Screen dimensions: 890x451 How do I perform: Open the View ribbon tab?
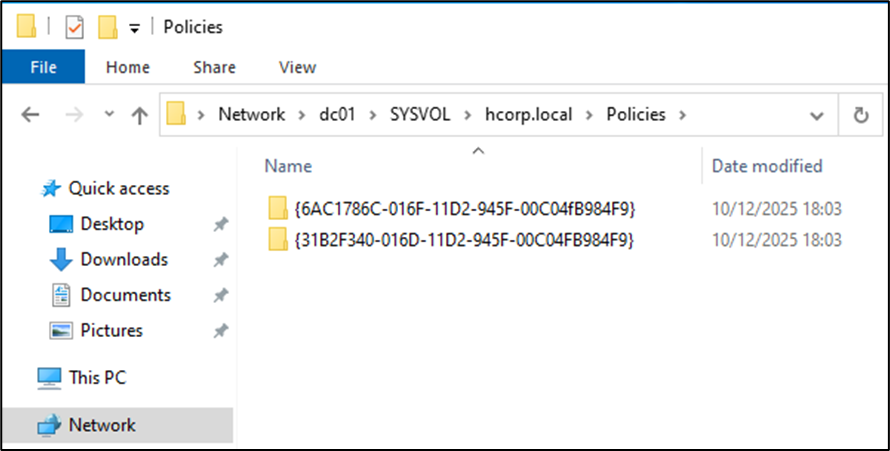point(297,67)
